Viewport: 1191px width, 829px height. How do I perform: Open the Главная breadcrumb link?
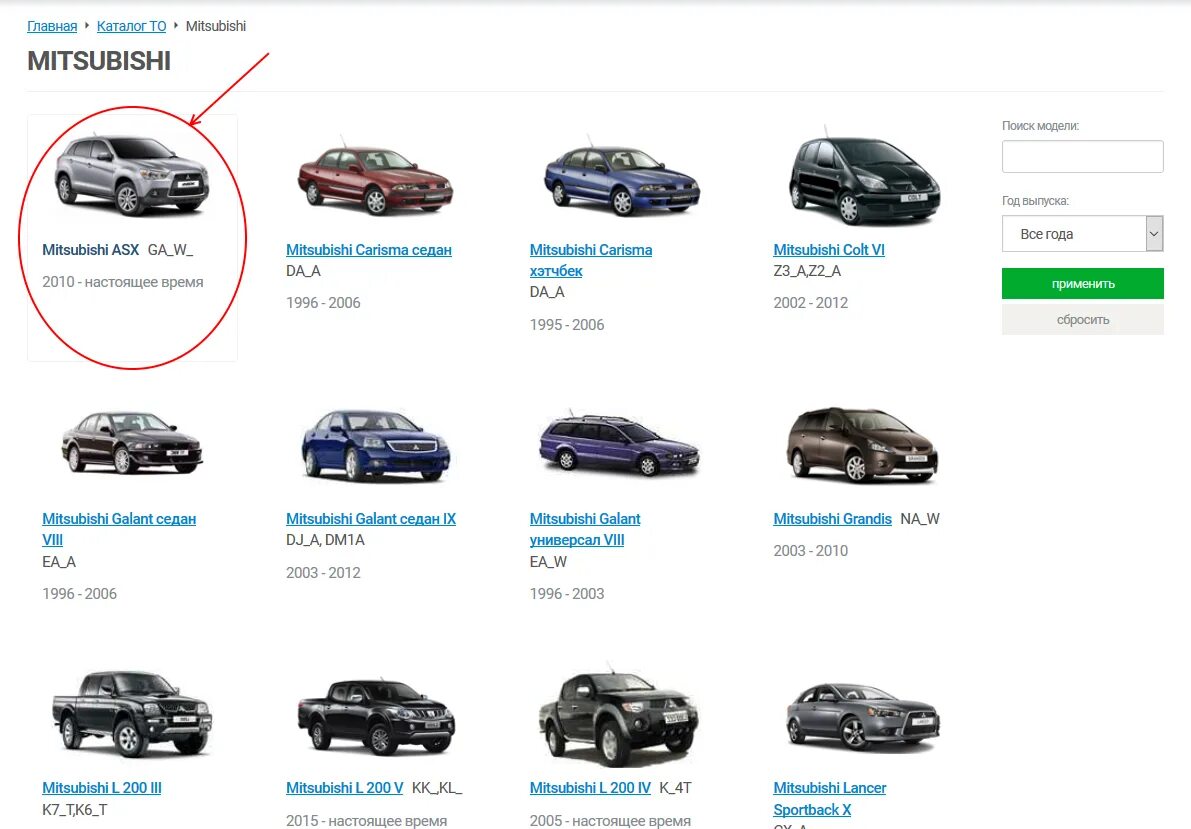(x=52, y=26)
